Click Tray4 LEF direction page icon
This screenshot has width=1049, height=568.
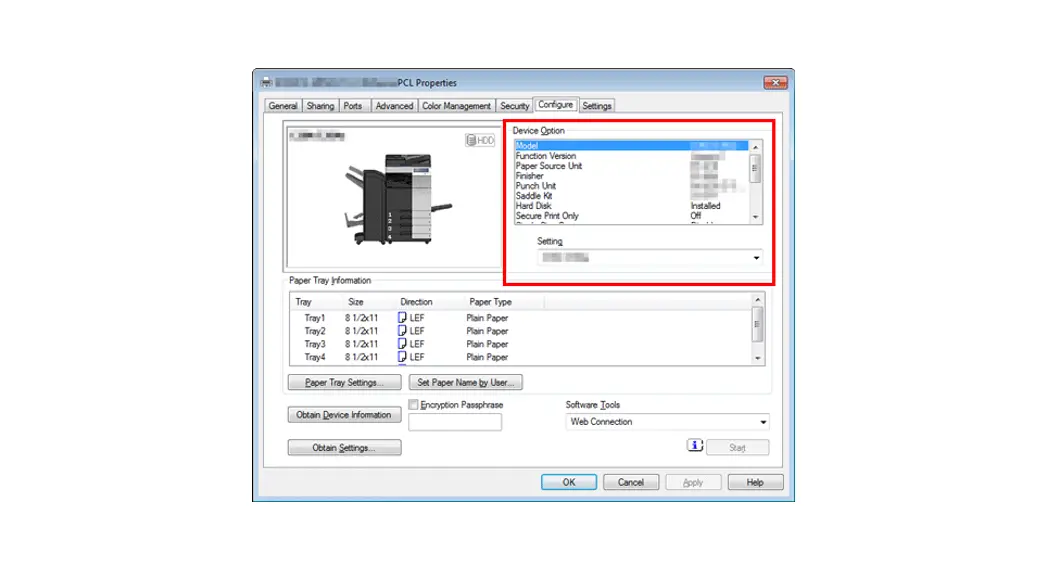402,357
